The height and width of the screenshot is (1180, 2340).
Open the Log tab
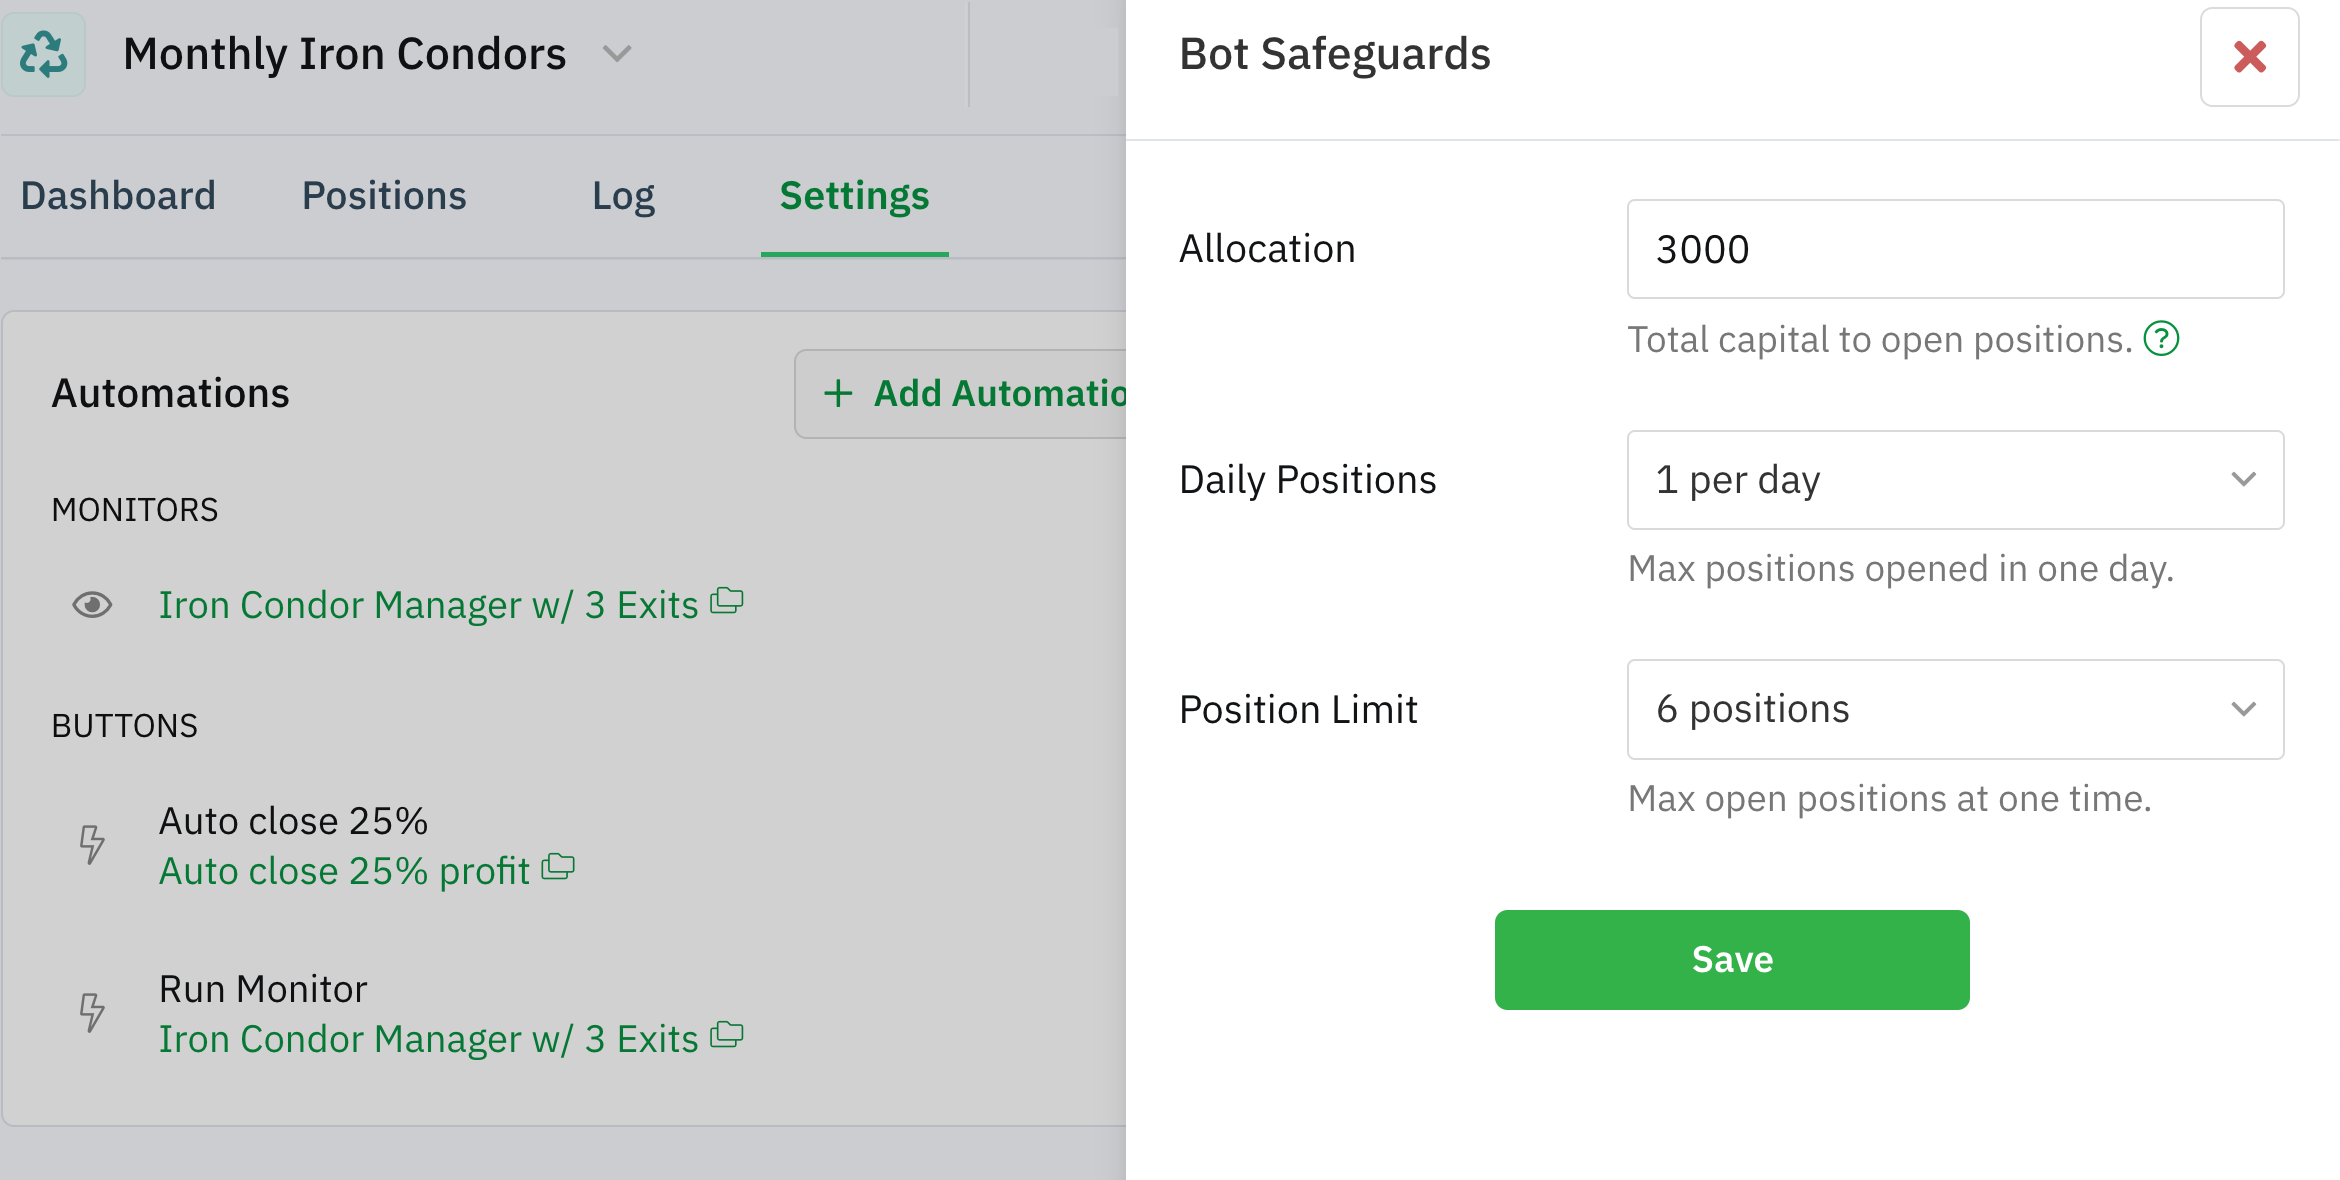click(x=622, y=196)
